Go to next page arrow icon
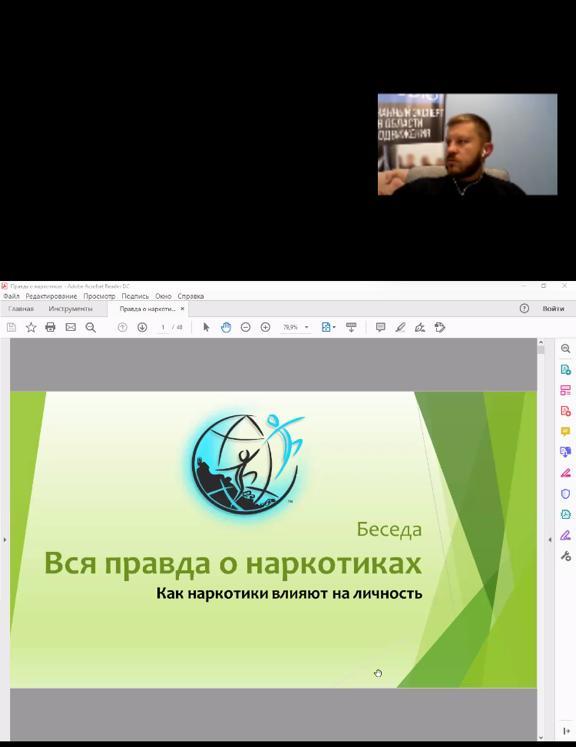The width and height of the screenshot is (576, 747). click(x=142, y=327)
